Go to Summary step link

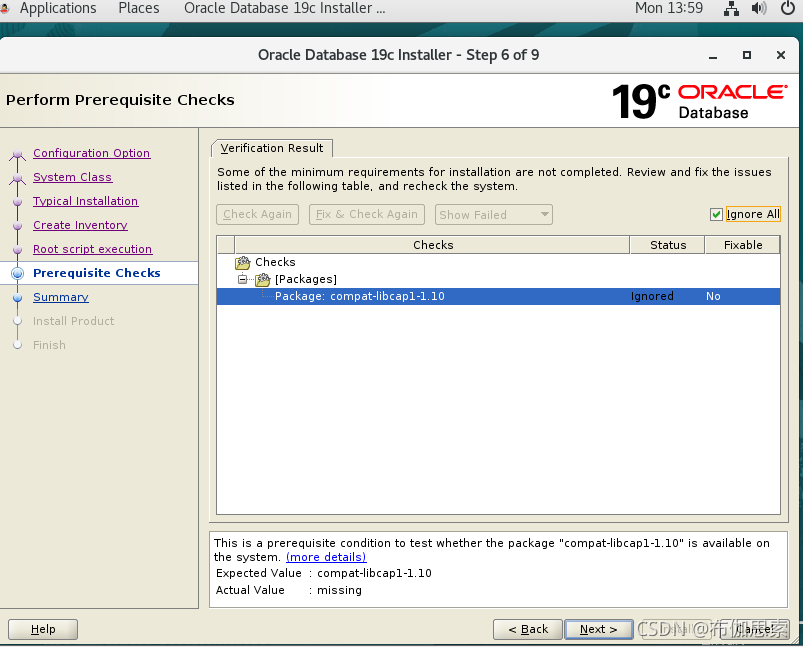(60, 298)
